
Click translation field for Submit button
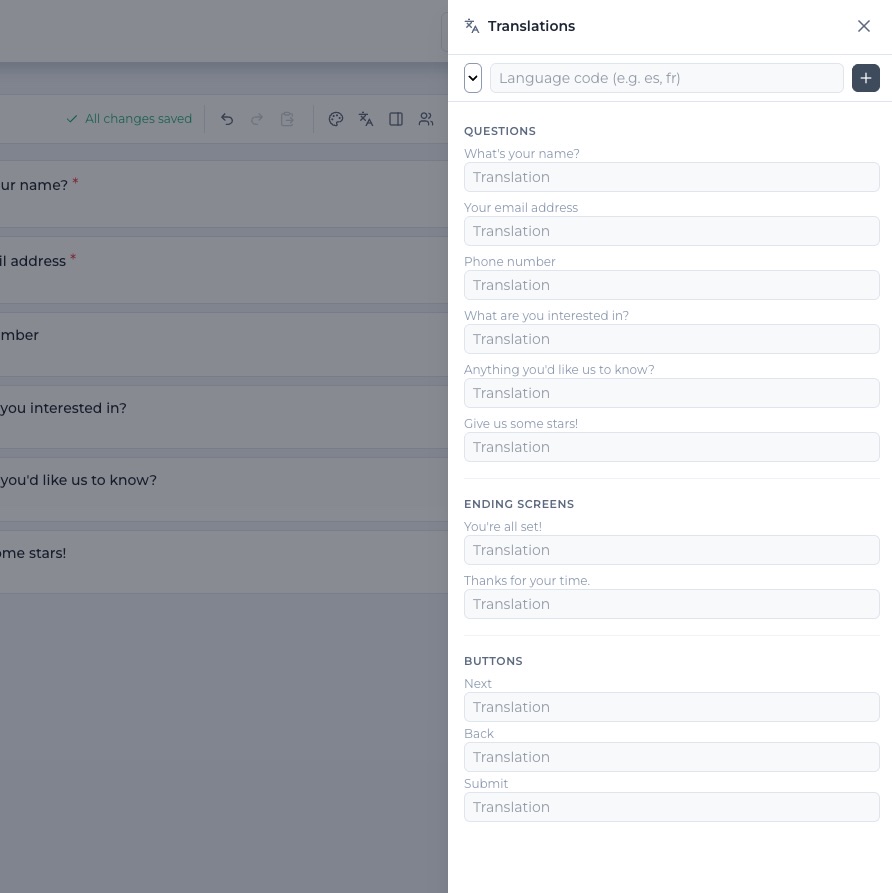(x=672, y=807)
